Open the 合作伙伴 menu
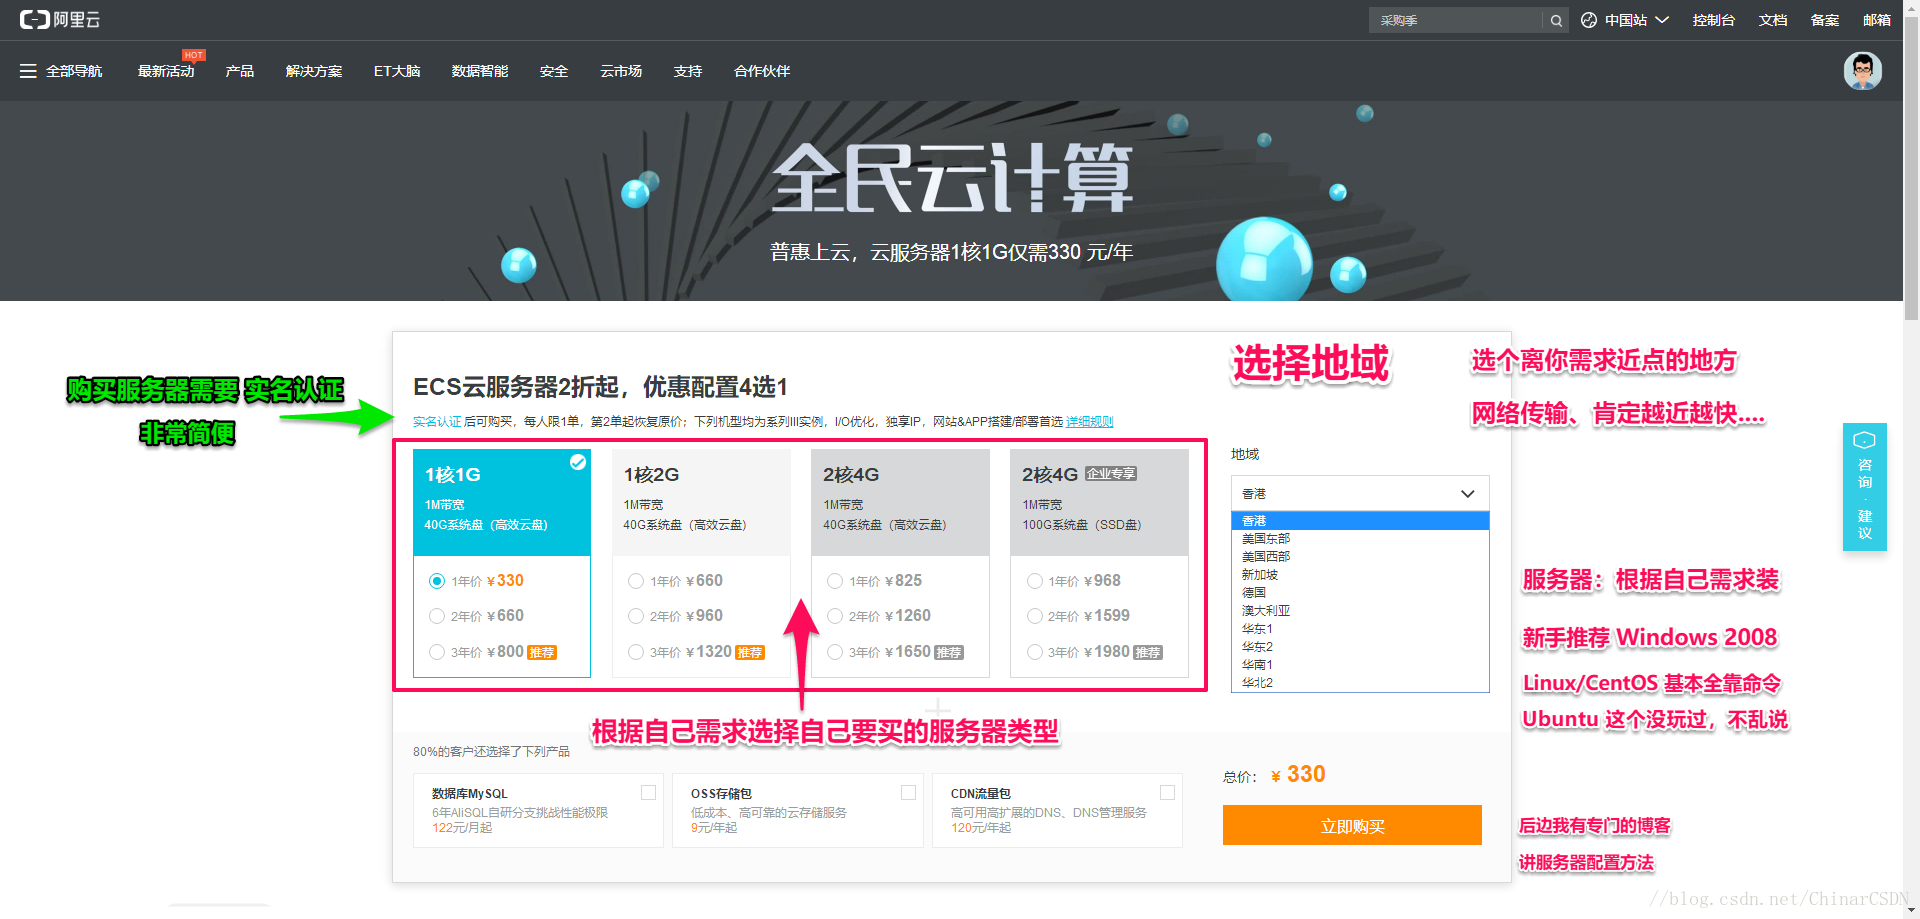Viewport: 1920px width, 919px height. 762,71
